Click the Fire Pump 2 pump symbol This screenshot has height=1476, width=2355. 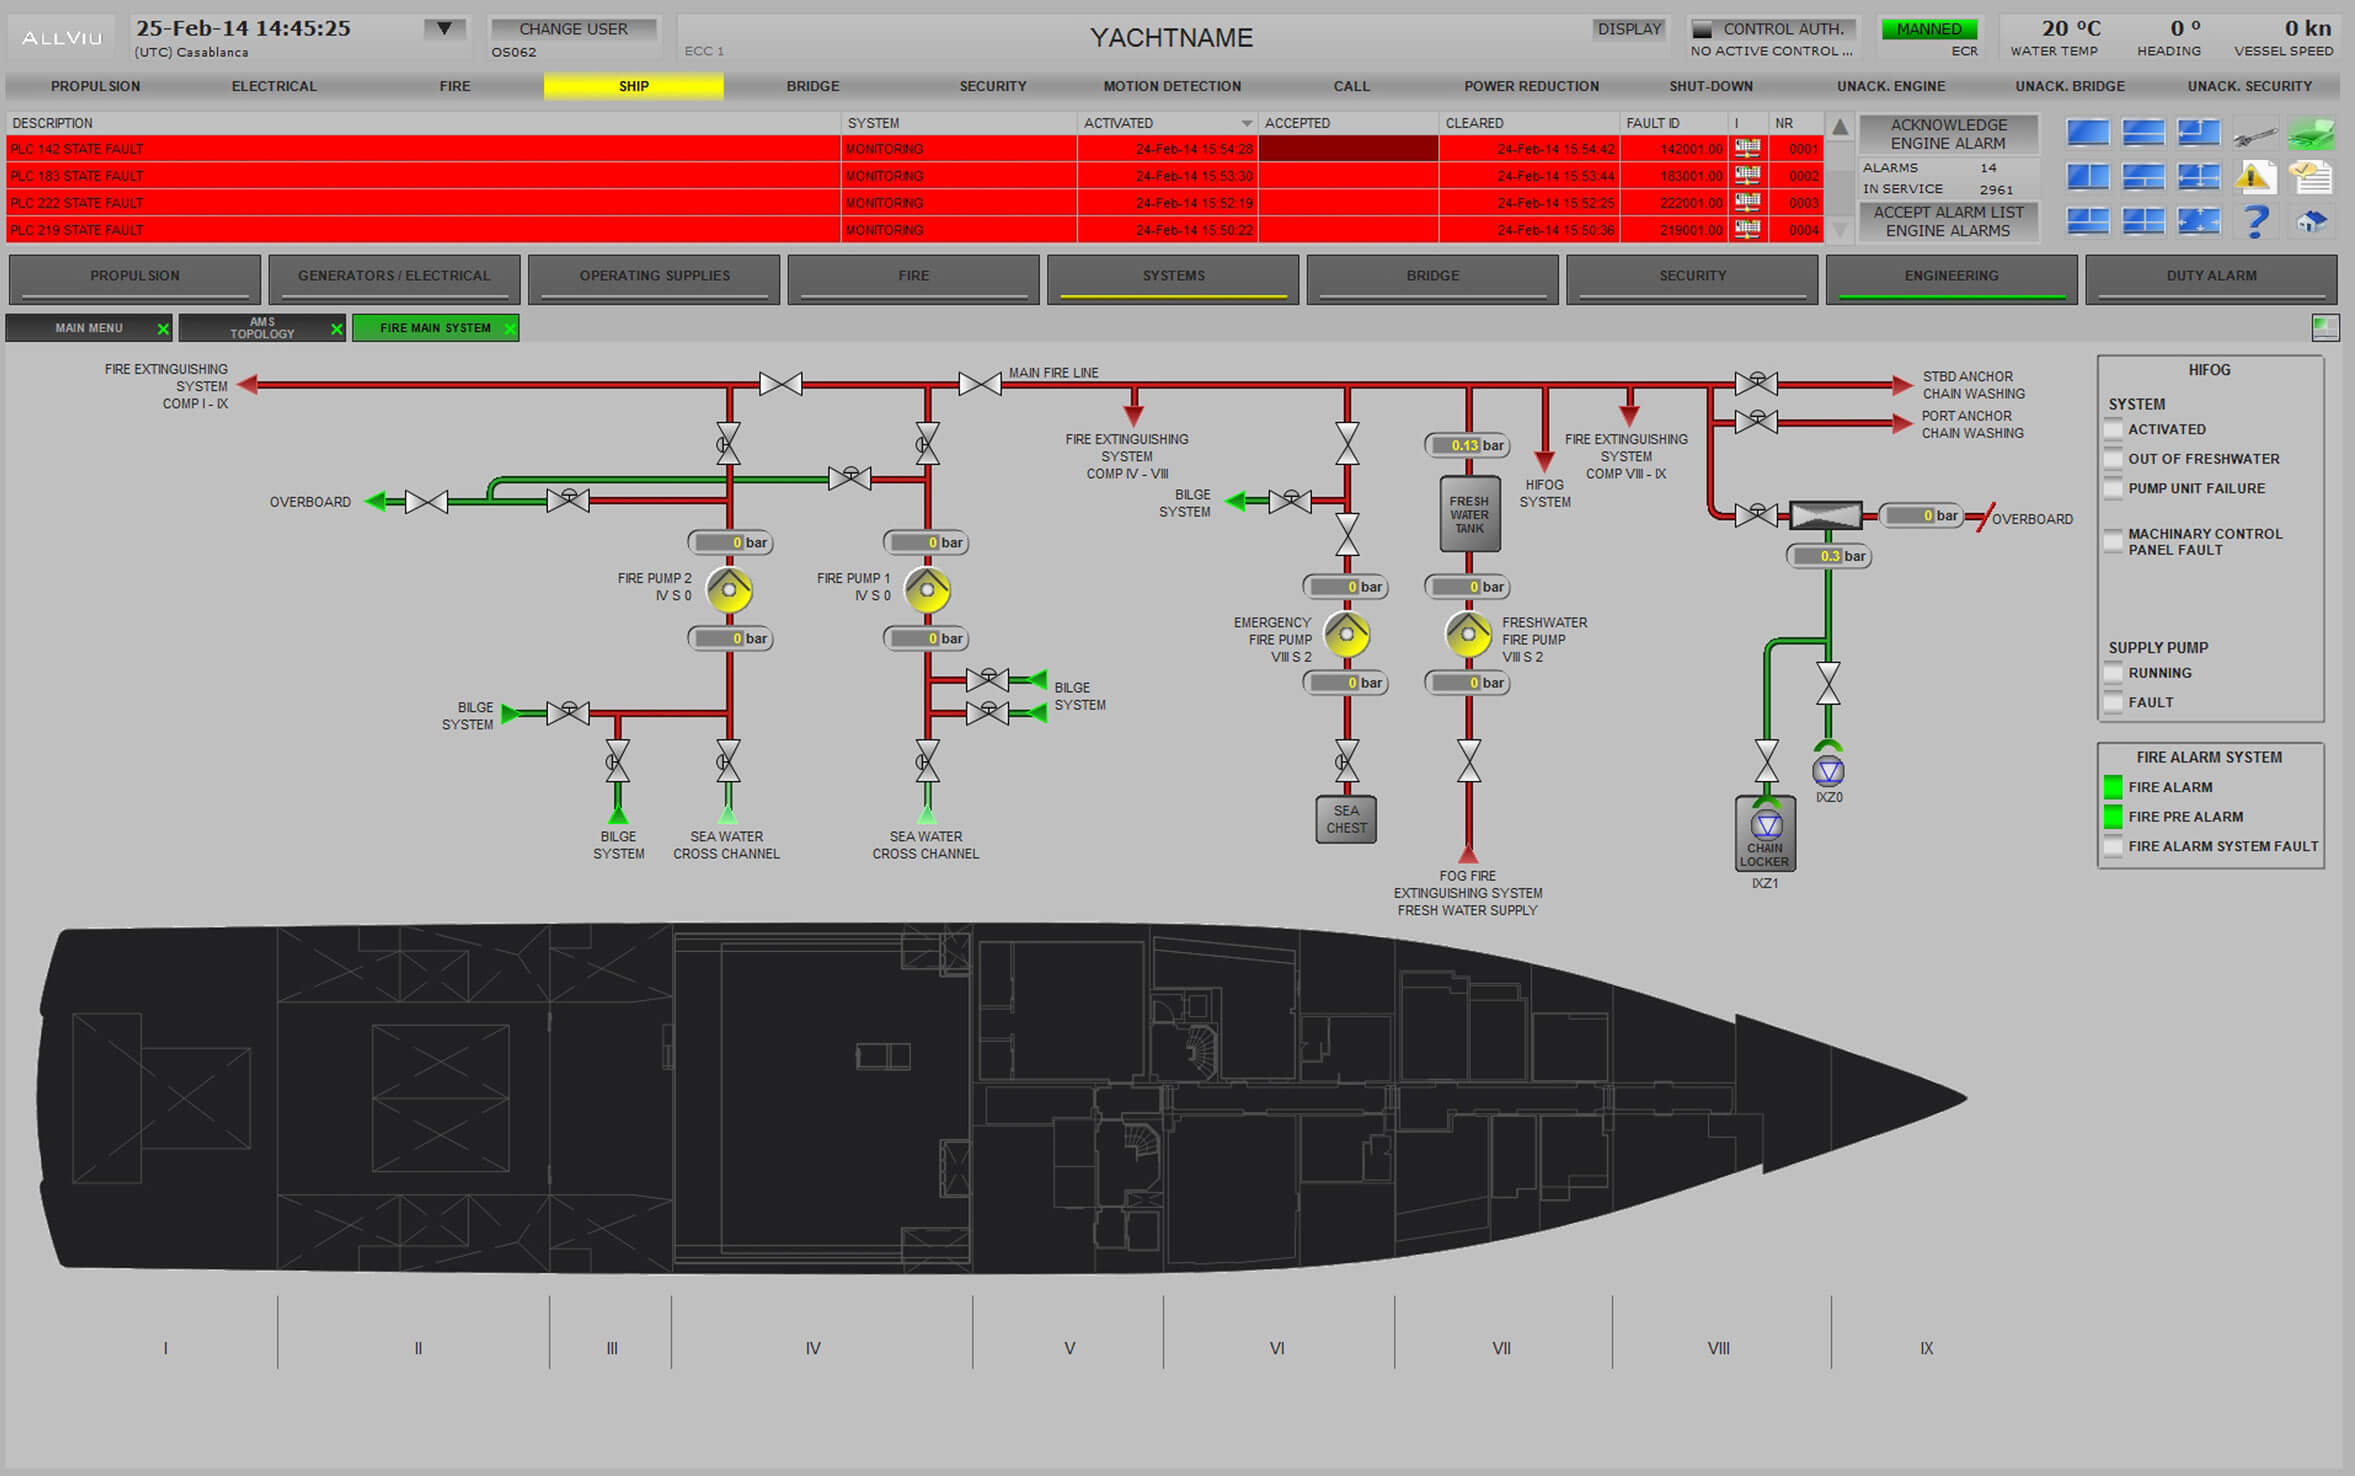[729, 590]
